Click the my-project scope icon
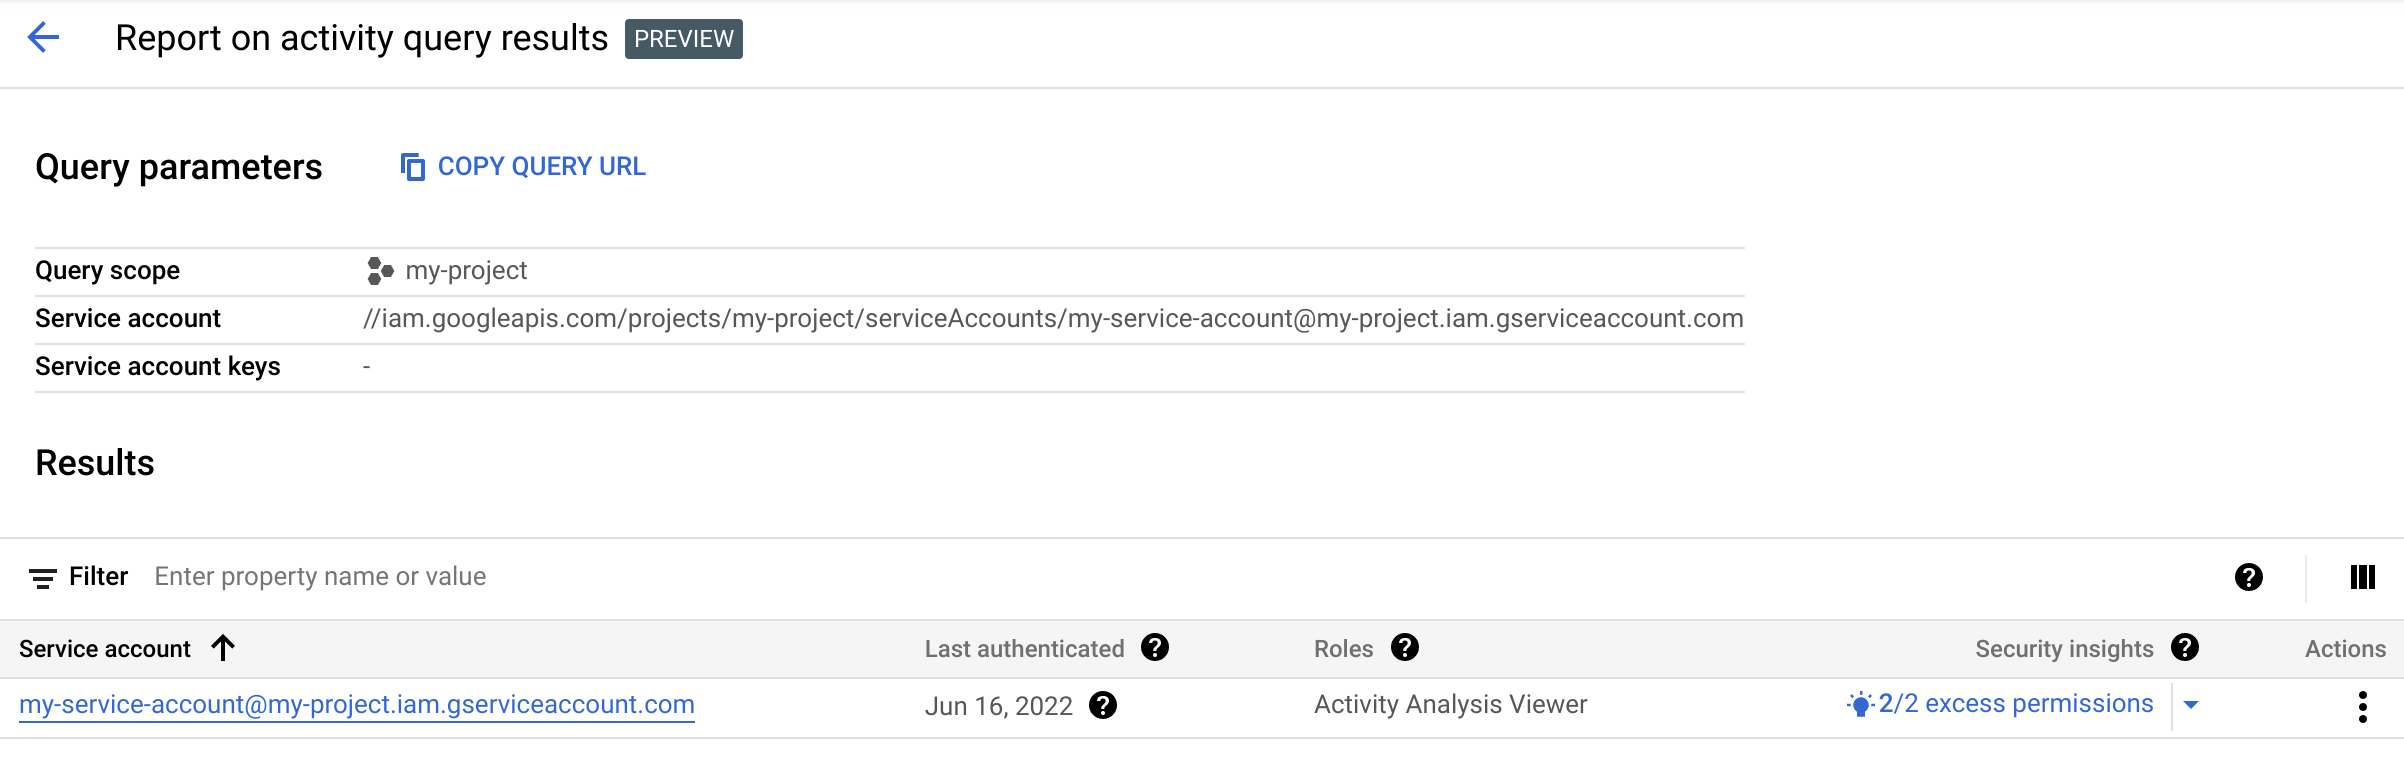This screenshot has height=760, width=2404. (x=380, y=271)
